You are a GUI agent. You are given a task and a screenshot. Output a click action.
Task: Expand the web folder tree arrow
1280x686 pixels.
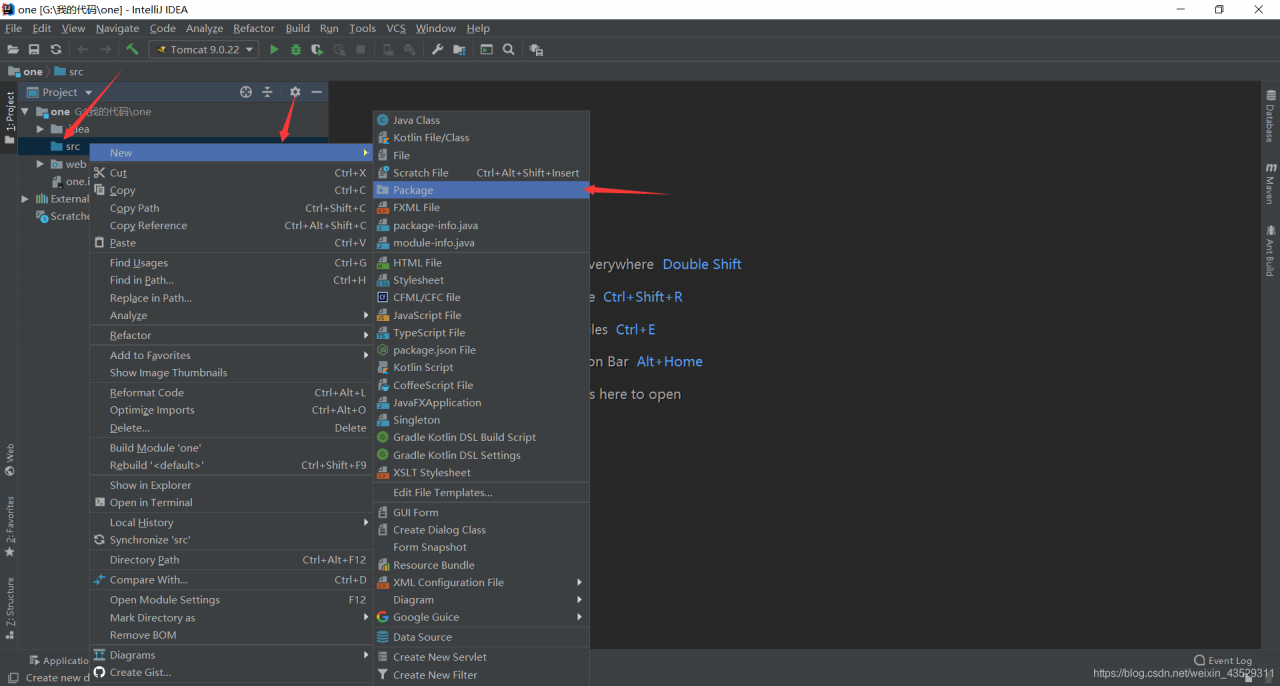tap(41, 164)
